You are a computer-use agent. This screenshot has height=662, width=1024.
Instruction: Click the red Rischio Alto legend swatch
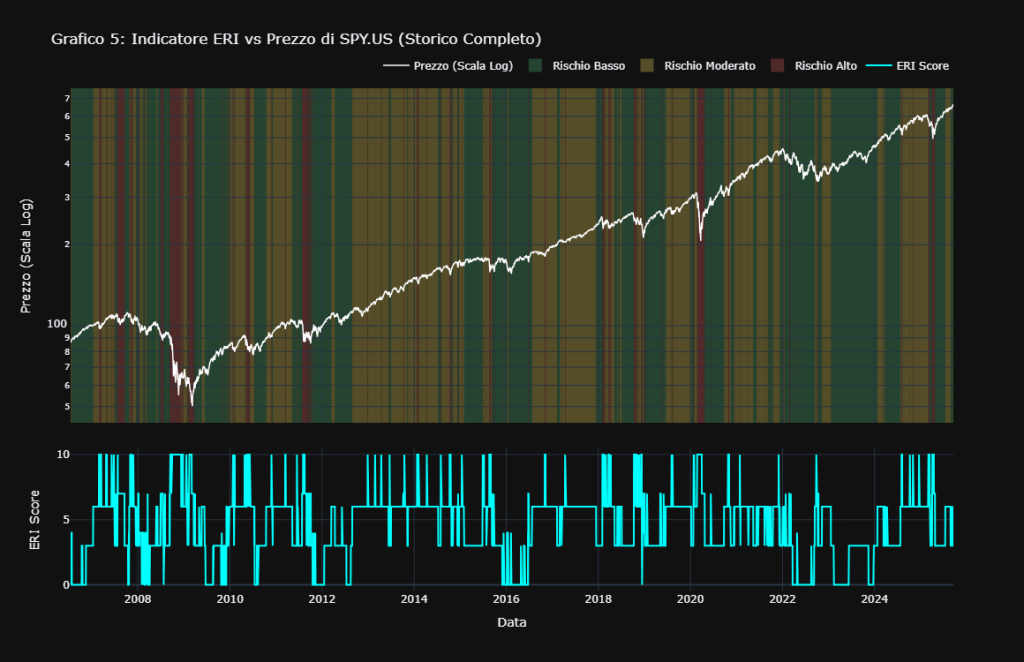[777, 66]
